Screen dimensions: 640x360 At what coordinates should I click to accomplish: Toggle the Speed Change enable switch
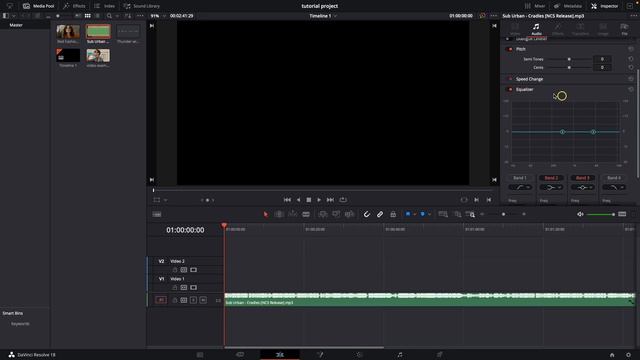(x=509, y=79)
